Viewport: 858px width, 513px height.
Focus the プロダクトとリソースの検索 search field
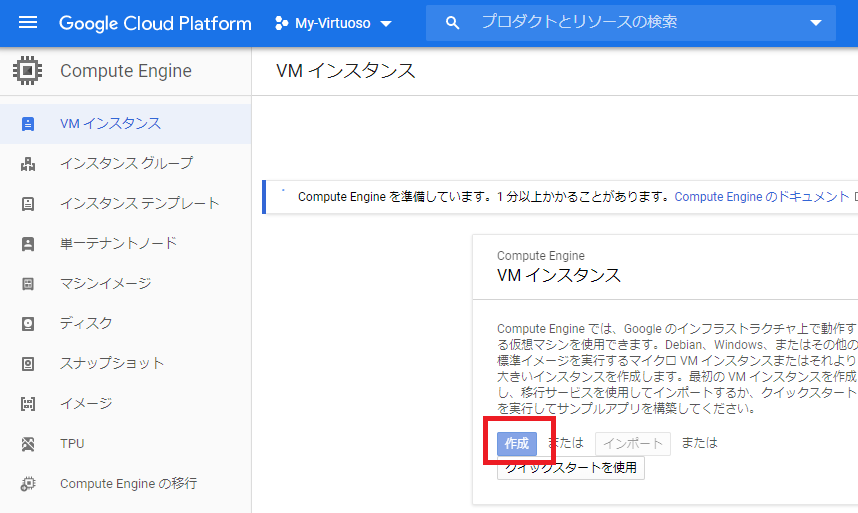click(630, 22)
